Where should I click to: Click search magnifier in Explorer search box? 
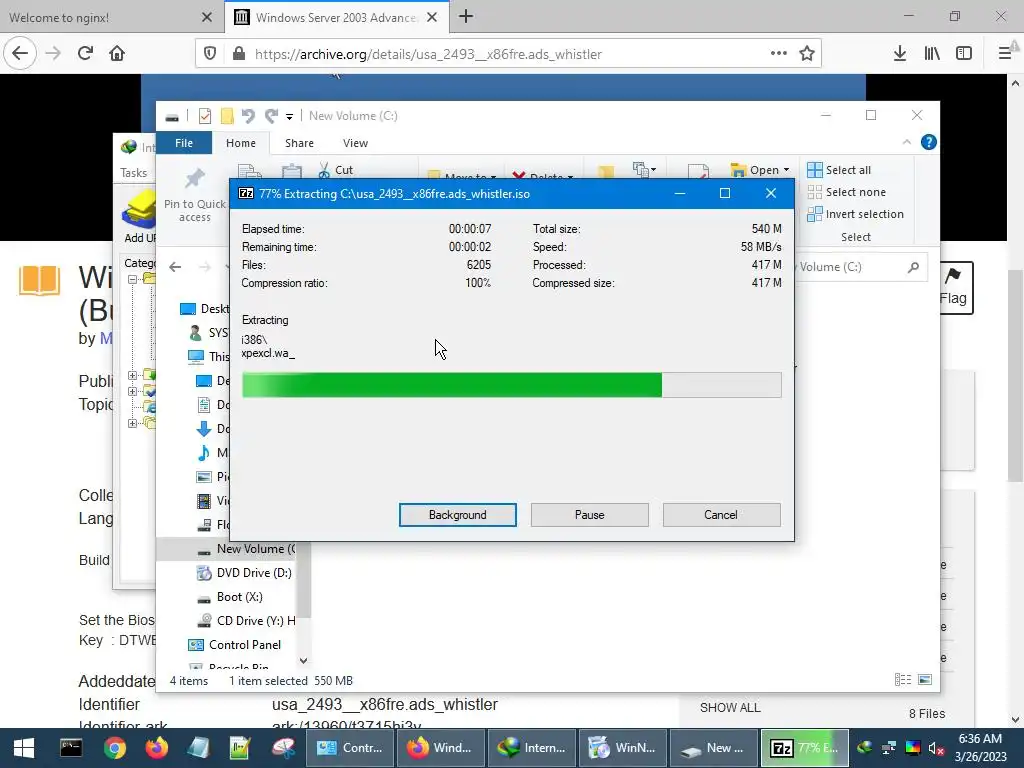pyautogui.click(x=914, y=266)
